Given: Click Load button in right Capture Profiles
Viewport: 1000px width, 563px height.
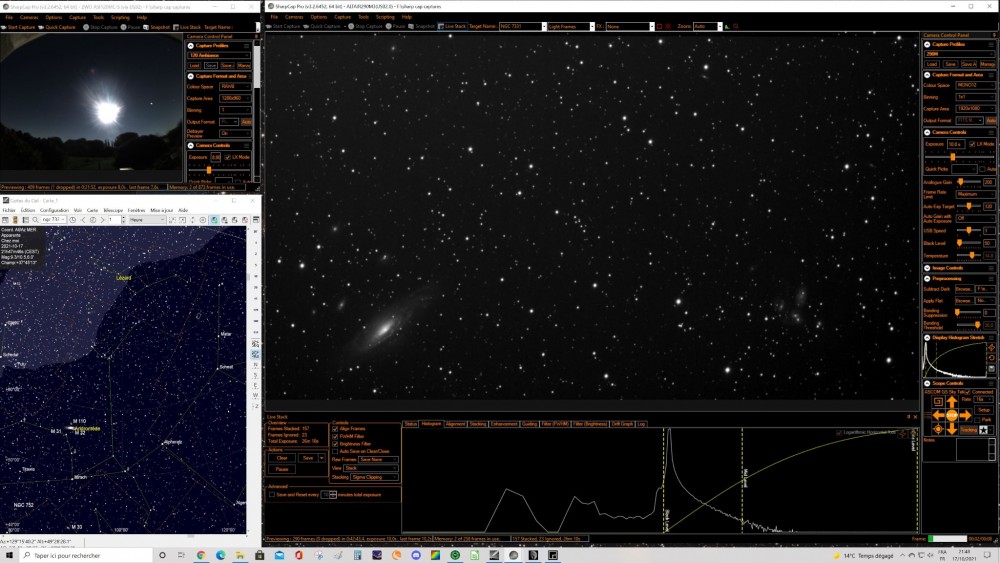Looking at the screenshot, I should coord(932,64).
